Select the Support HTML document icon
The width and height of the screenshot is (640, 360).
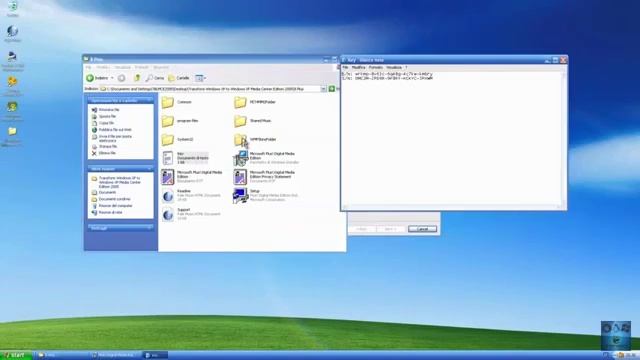pyautogui.click(x=168, y=214)
